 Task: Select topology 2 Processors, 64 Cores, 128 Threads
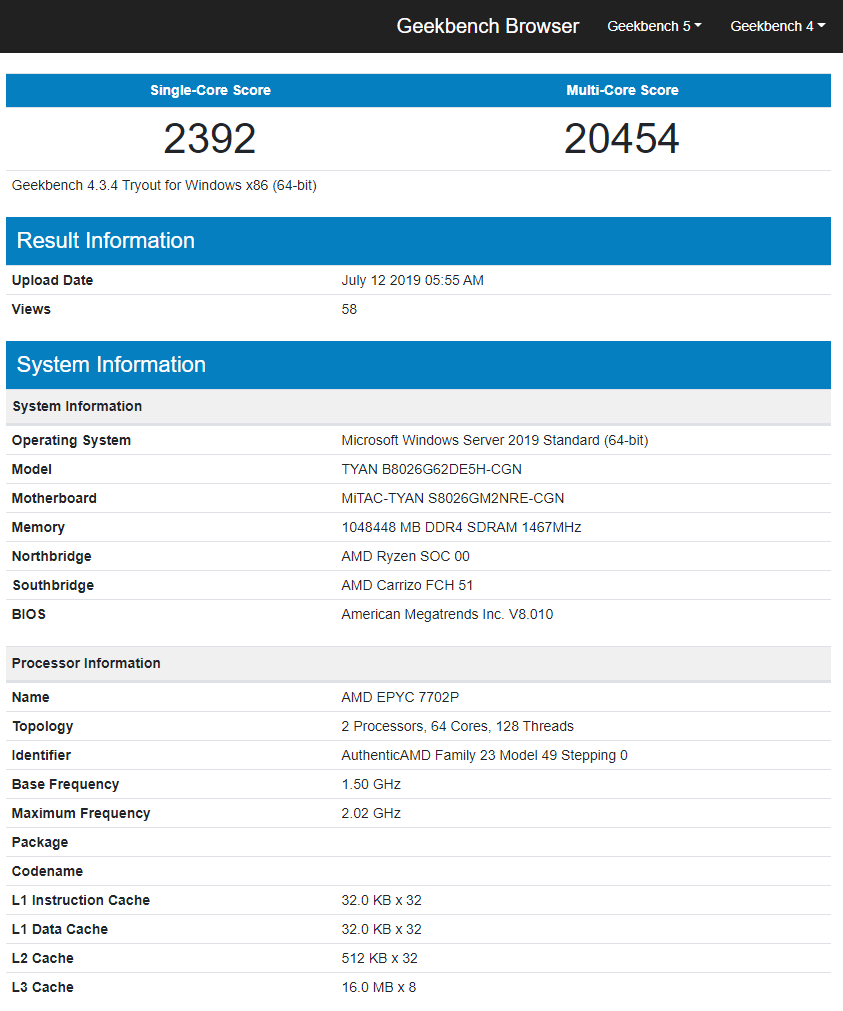pos(457,727)
